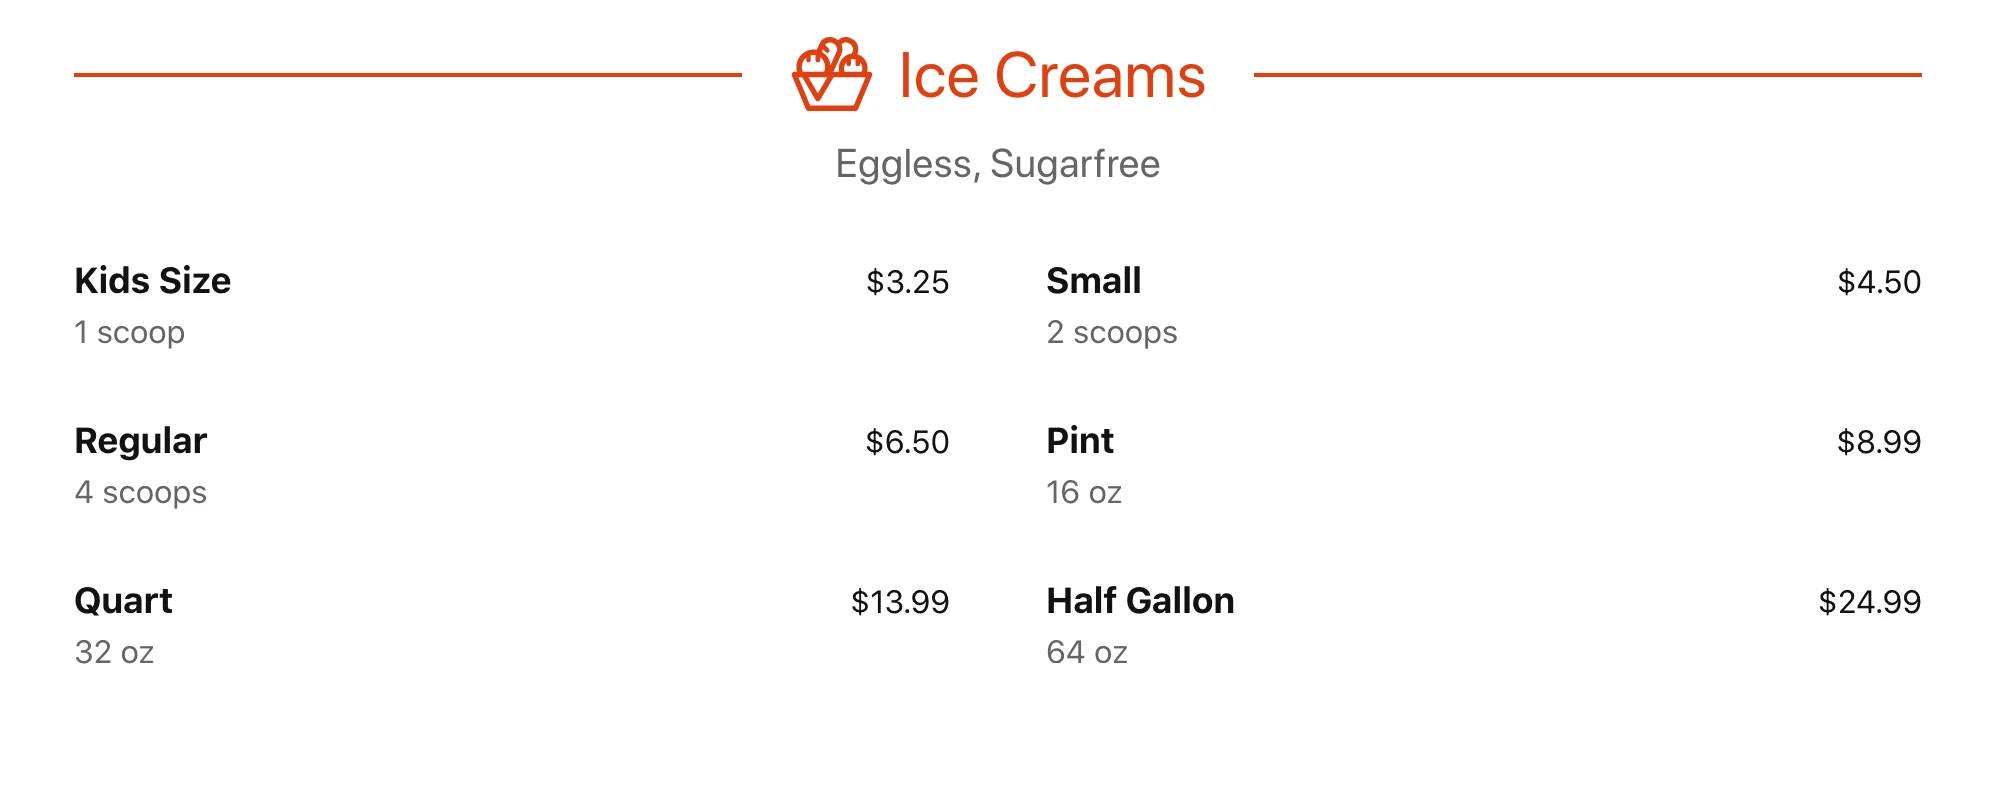
Task: Select the Quart menu item
Action: pos(123,601)
